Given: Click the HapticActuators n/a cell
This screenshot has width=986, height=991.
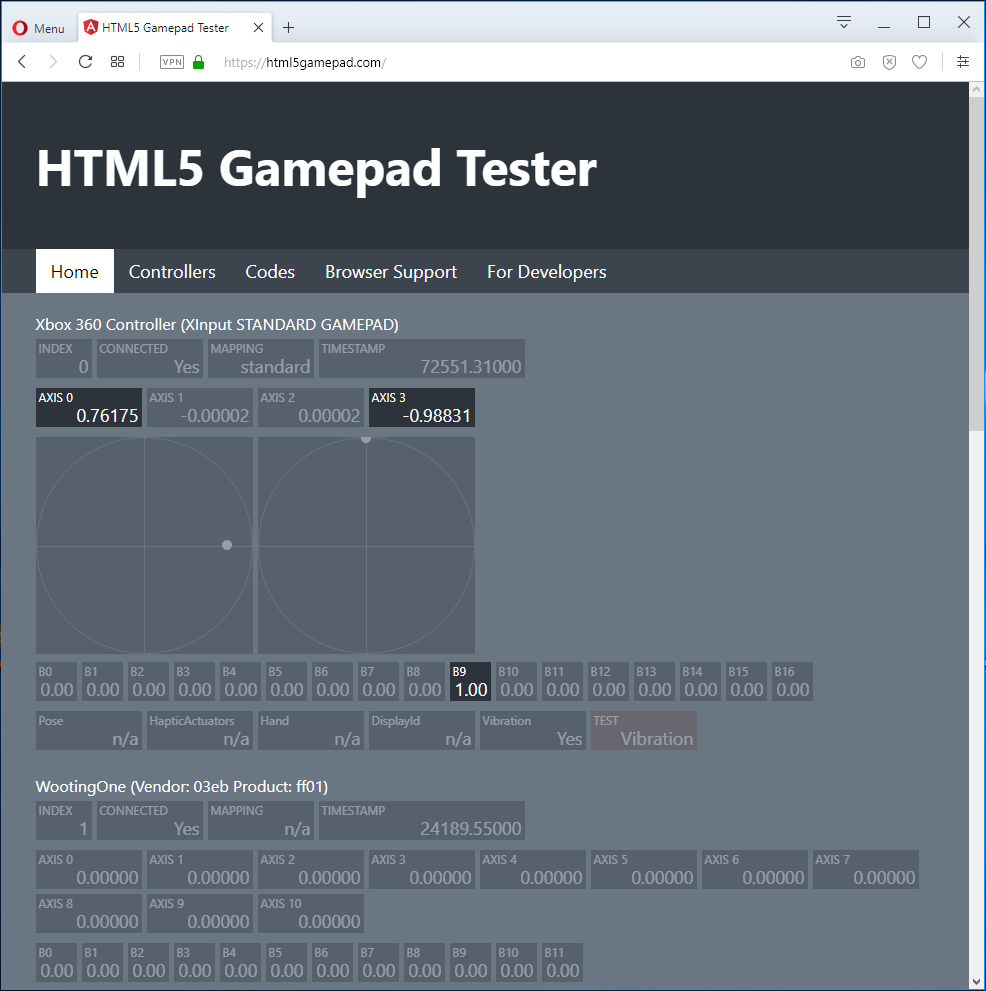Looking at the screenshot, I should [x=200, y=731].
